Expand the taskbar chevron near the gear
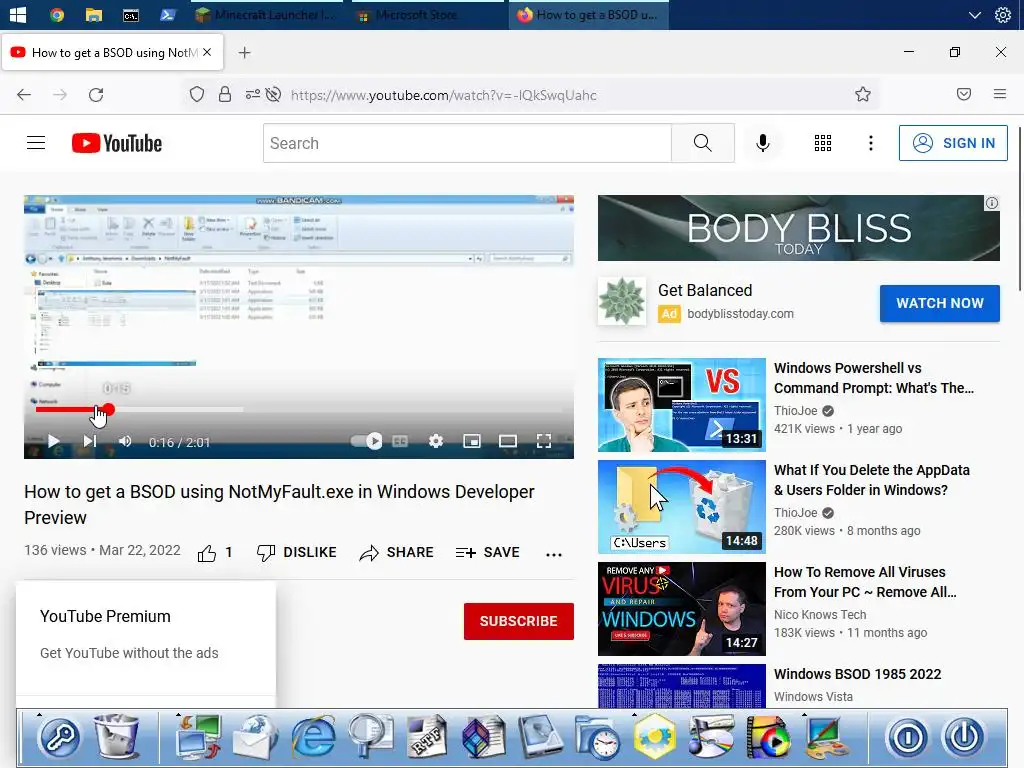This screenshot has width=1024, height=768. pos(974,15)
